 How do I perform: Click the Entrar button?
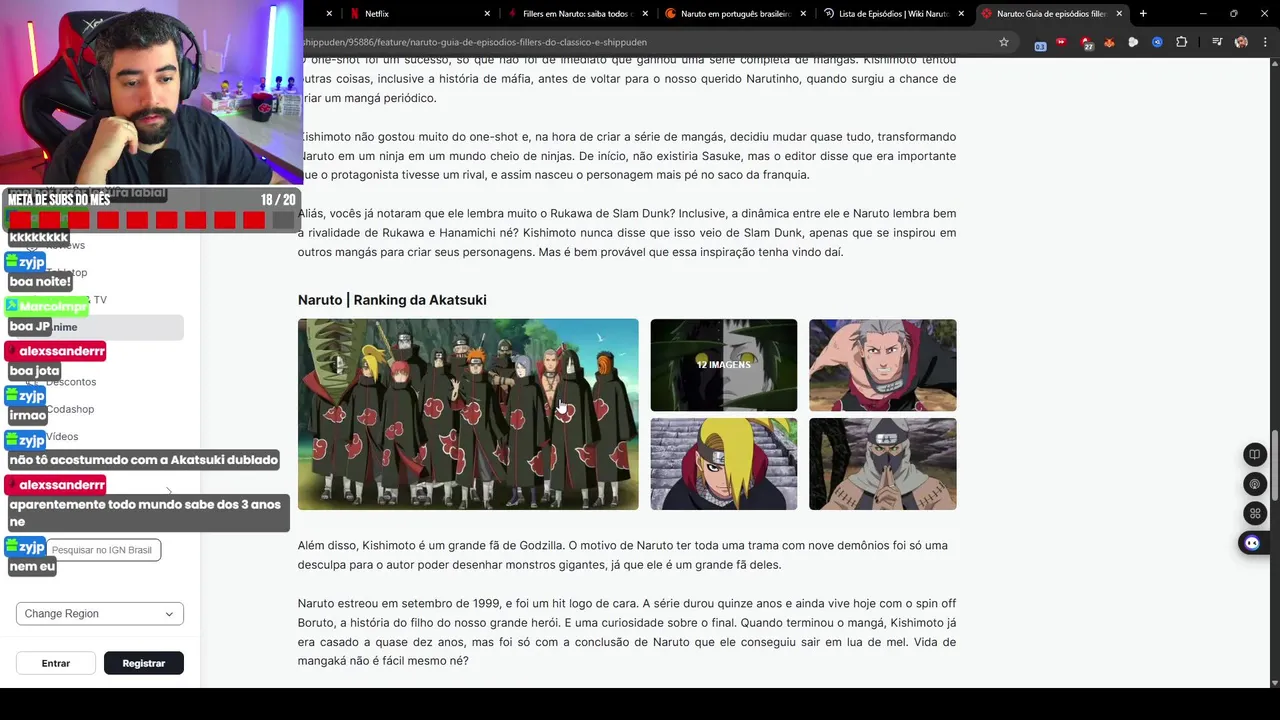pos(56,663)
